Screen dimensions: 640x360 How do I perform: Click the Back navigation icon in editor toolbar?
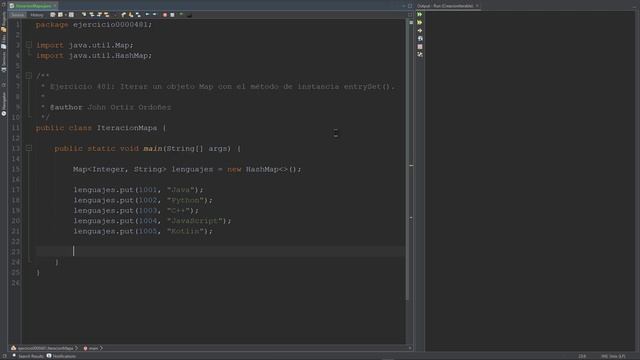click(x=60, y=15)
